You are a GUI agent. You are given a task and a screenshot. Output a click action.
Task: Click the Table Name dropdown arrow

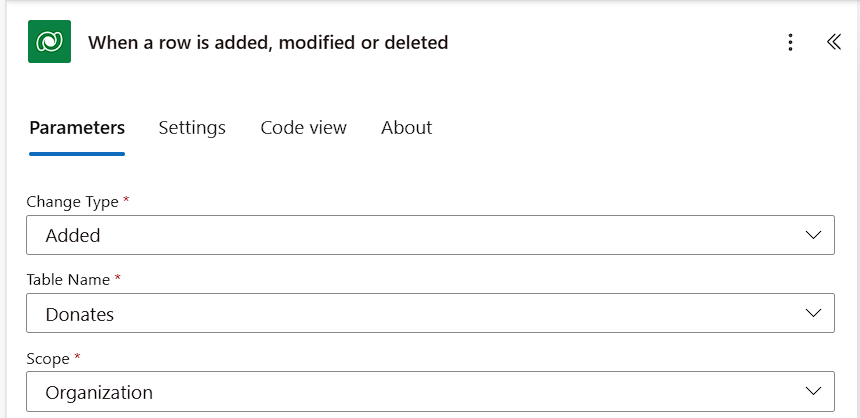[813, 313]
